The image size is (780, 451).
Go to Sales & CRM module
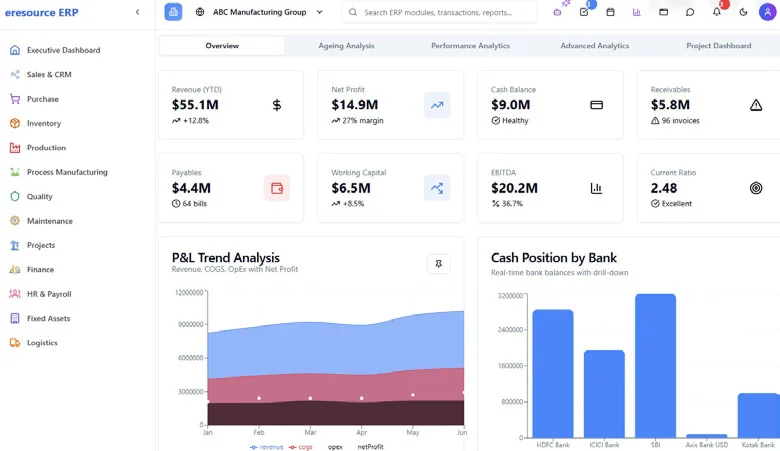[49, 74]
